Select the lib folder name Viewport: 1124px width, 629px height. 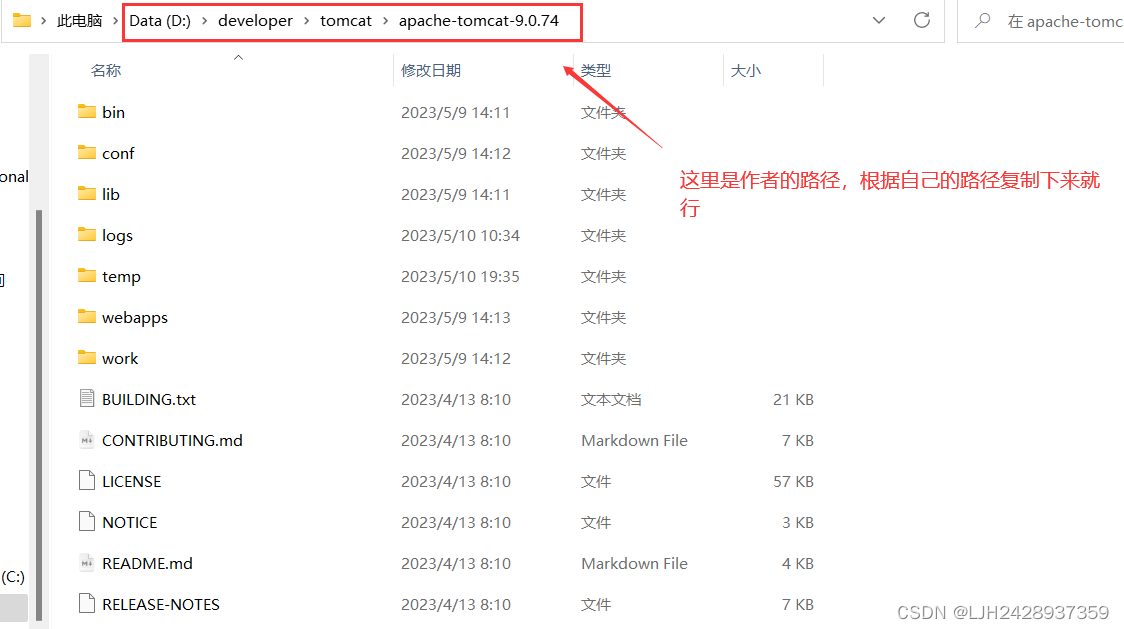pos(111,194)
